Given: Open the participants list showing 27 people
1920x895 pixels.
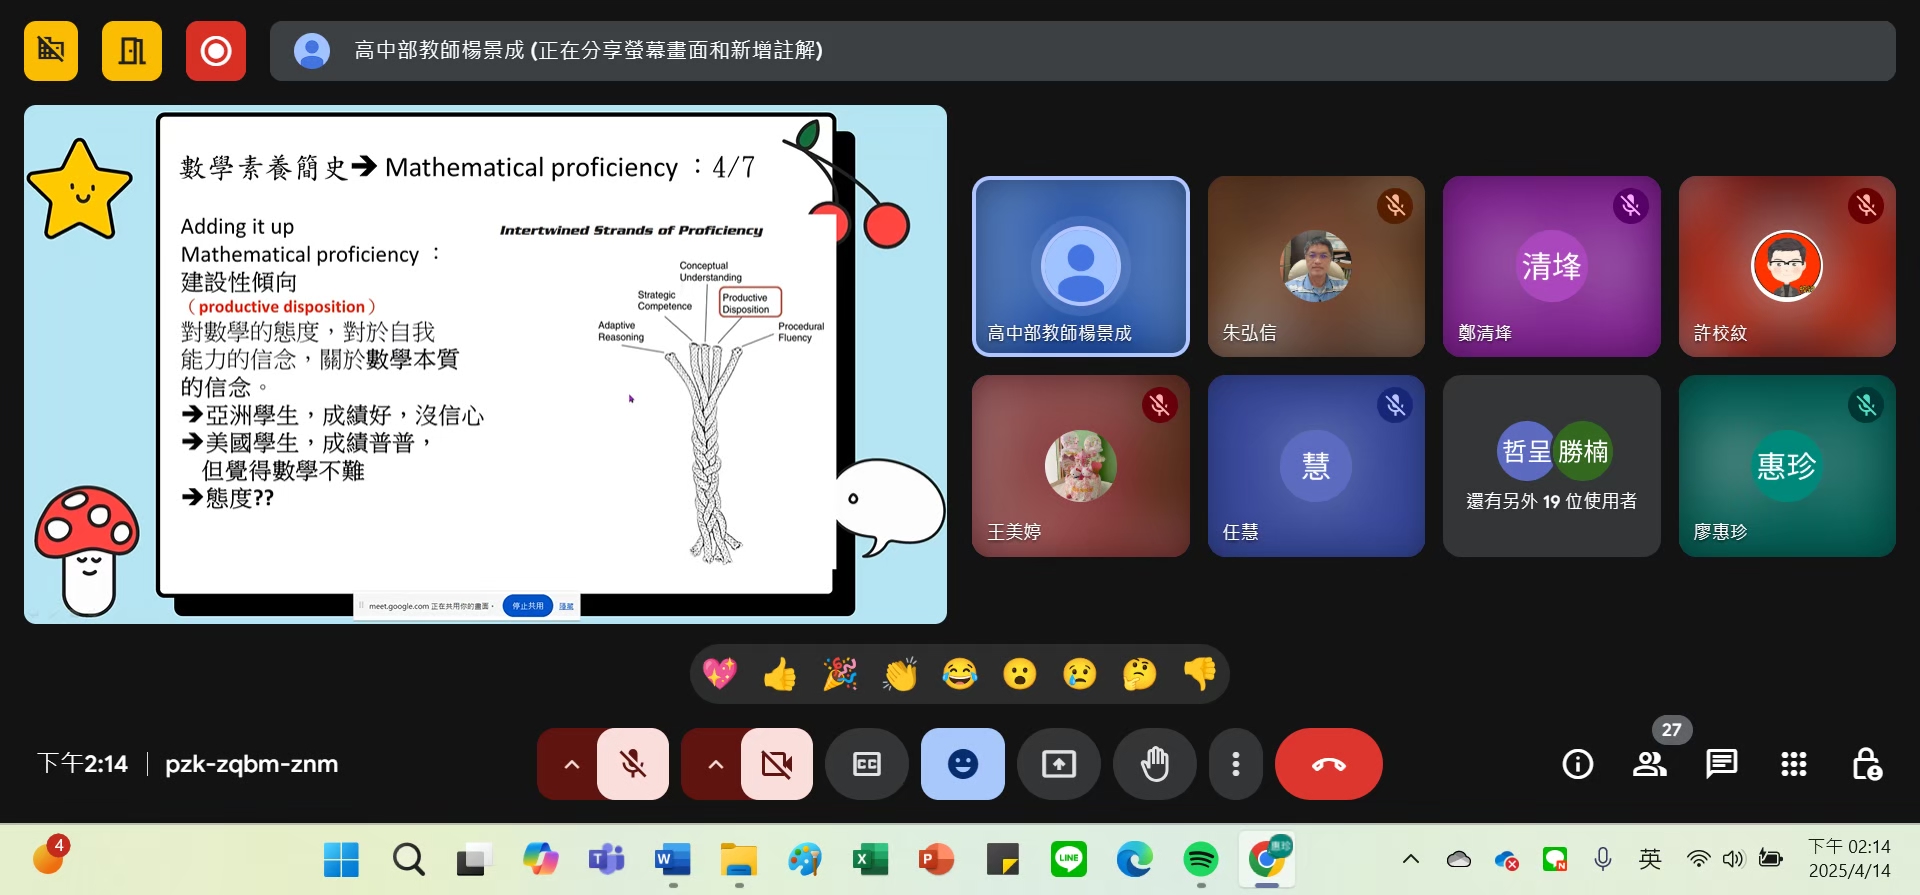Looking at the screenshot, I should [1649, 765].
